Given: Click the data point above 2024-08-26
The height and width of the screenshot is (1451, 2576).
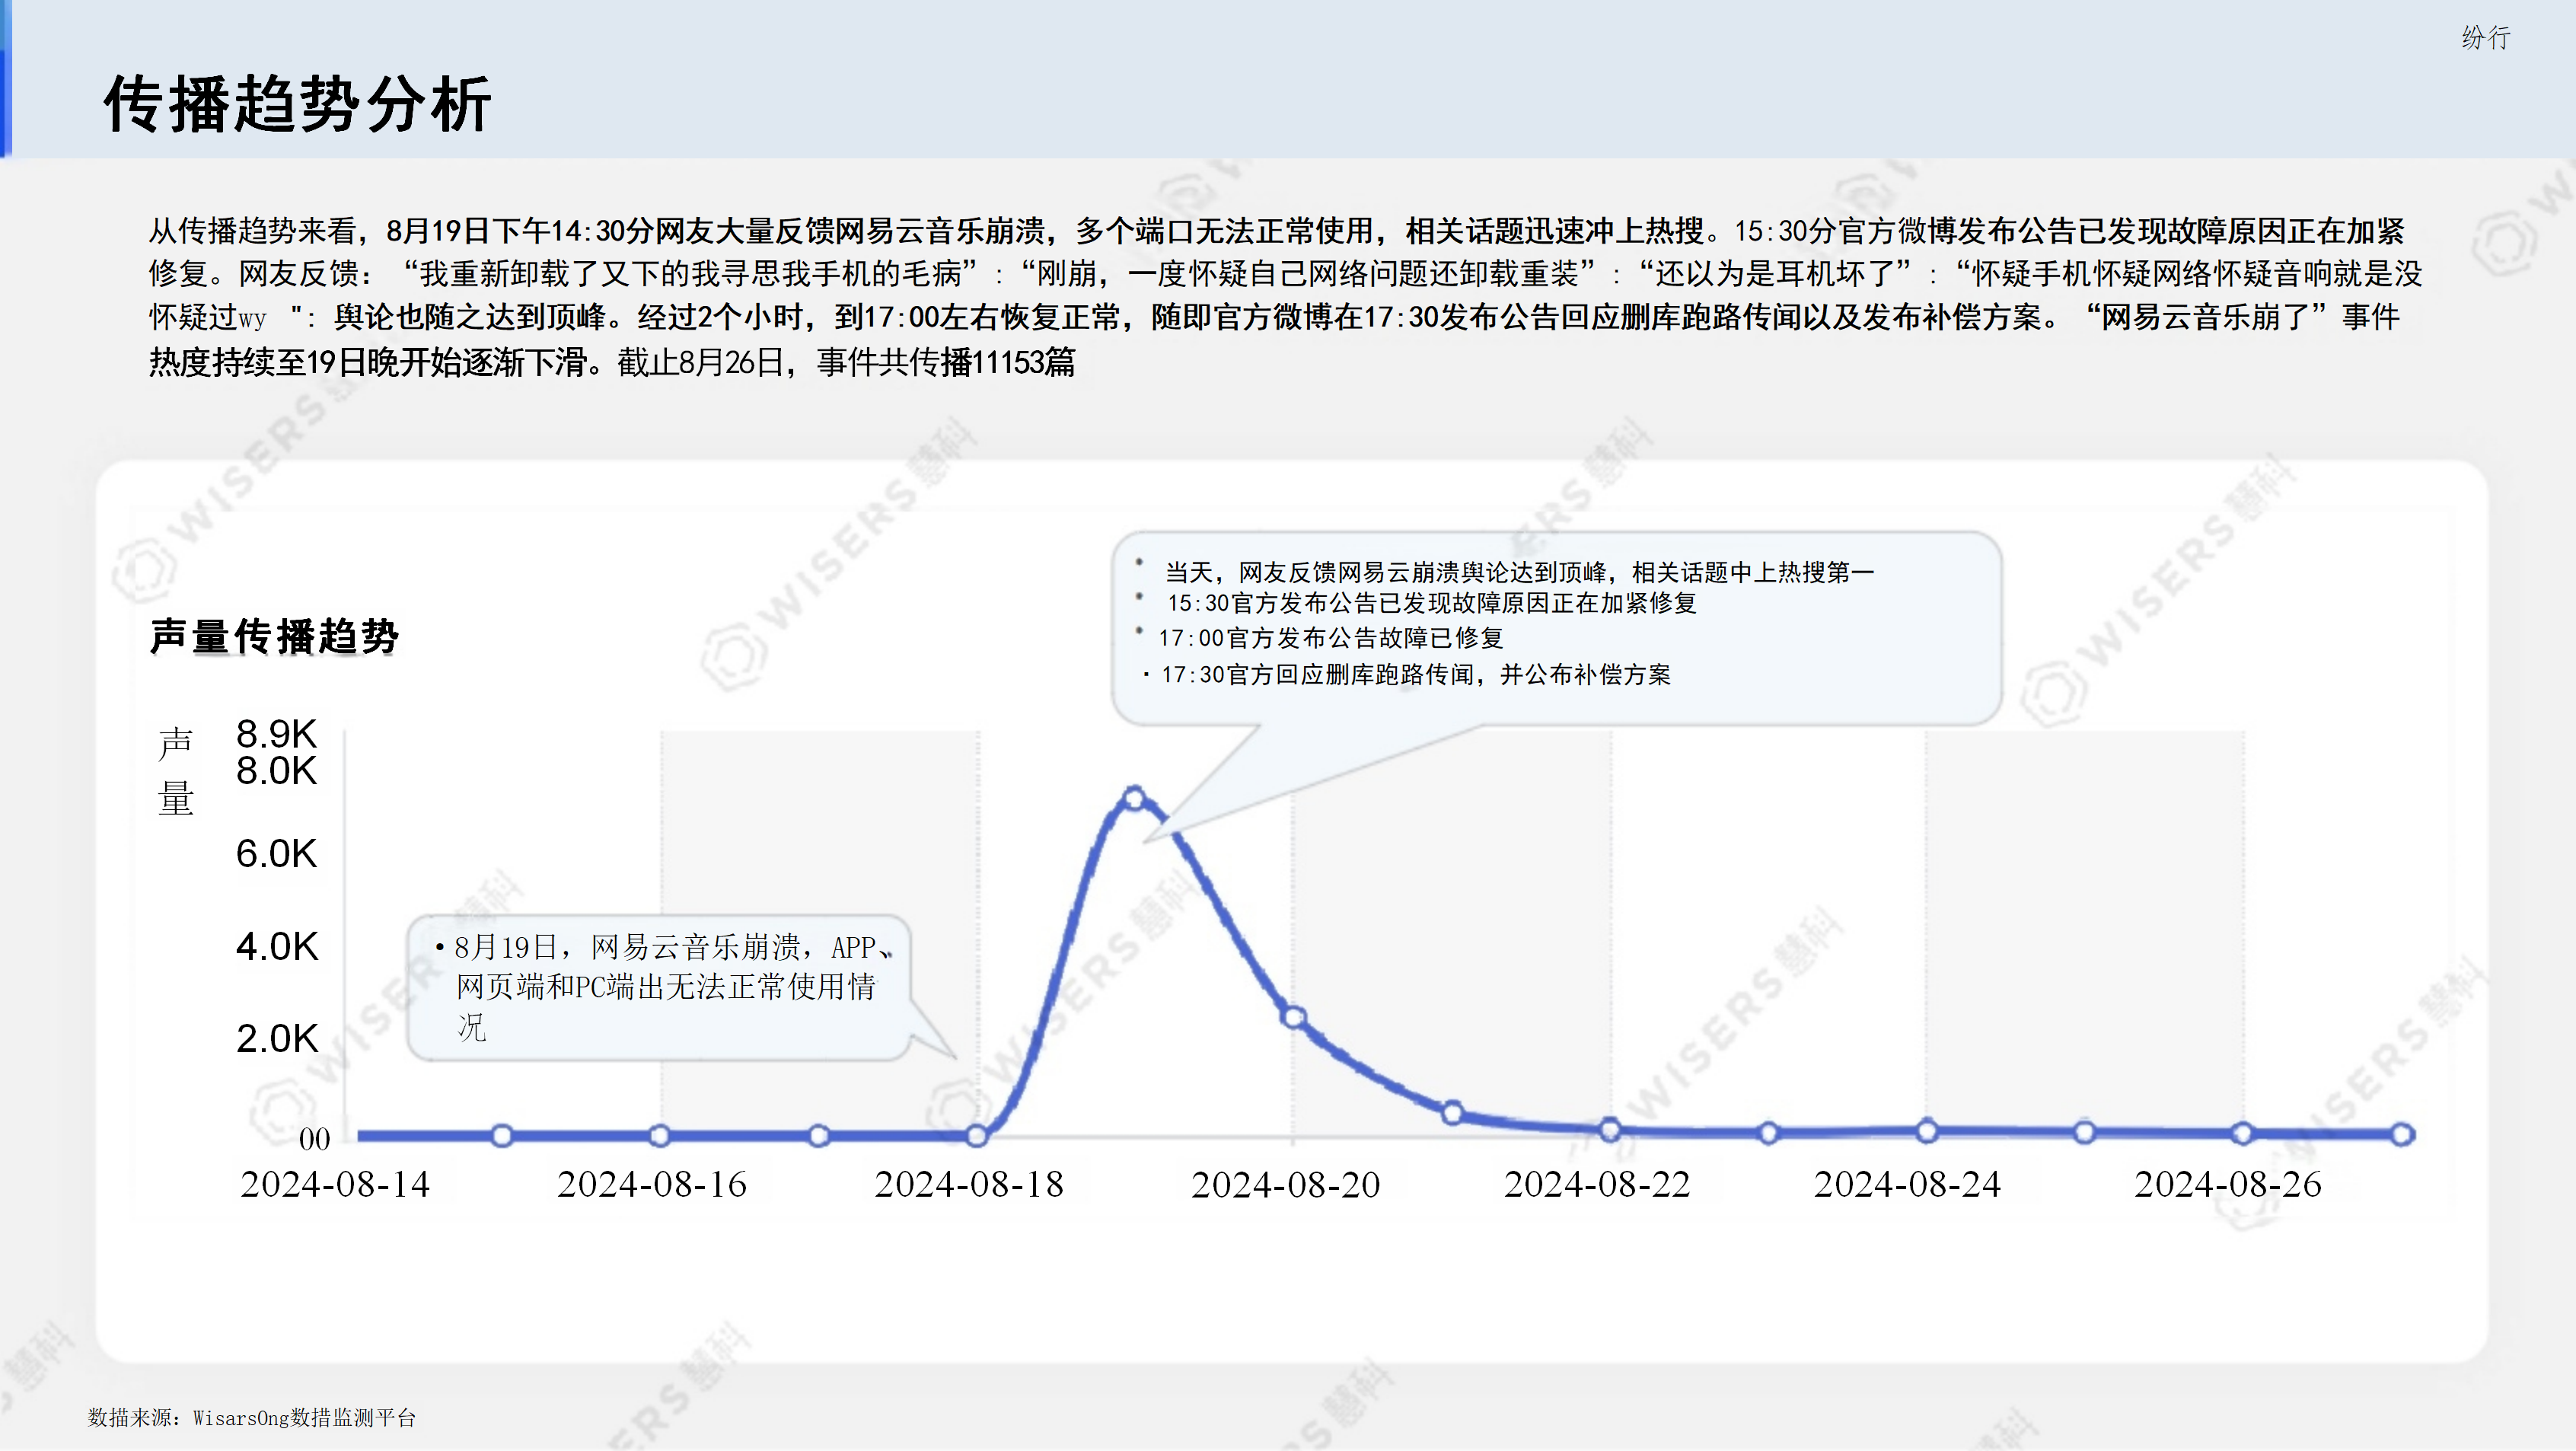Looking at the screenshot, I should (x=2243, y=1133).
